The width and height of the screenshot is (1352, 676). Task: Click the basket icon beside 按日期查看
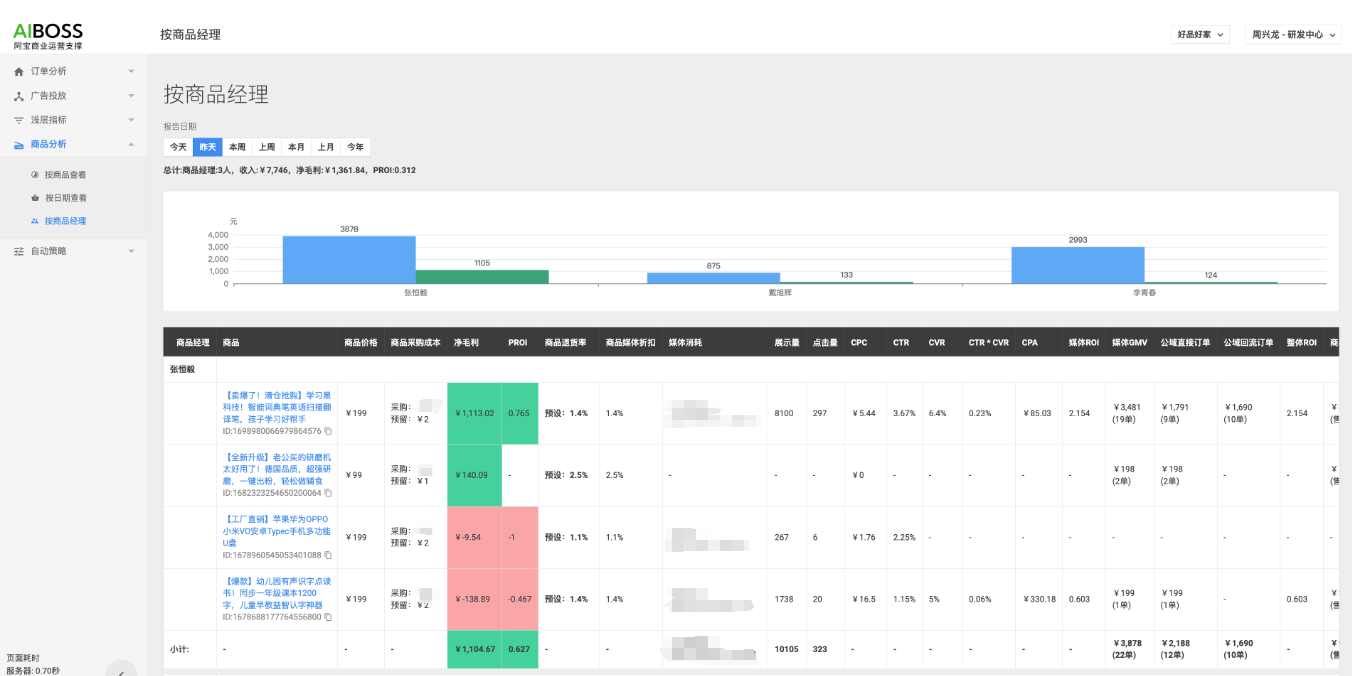(35, 198)
